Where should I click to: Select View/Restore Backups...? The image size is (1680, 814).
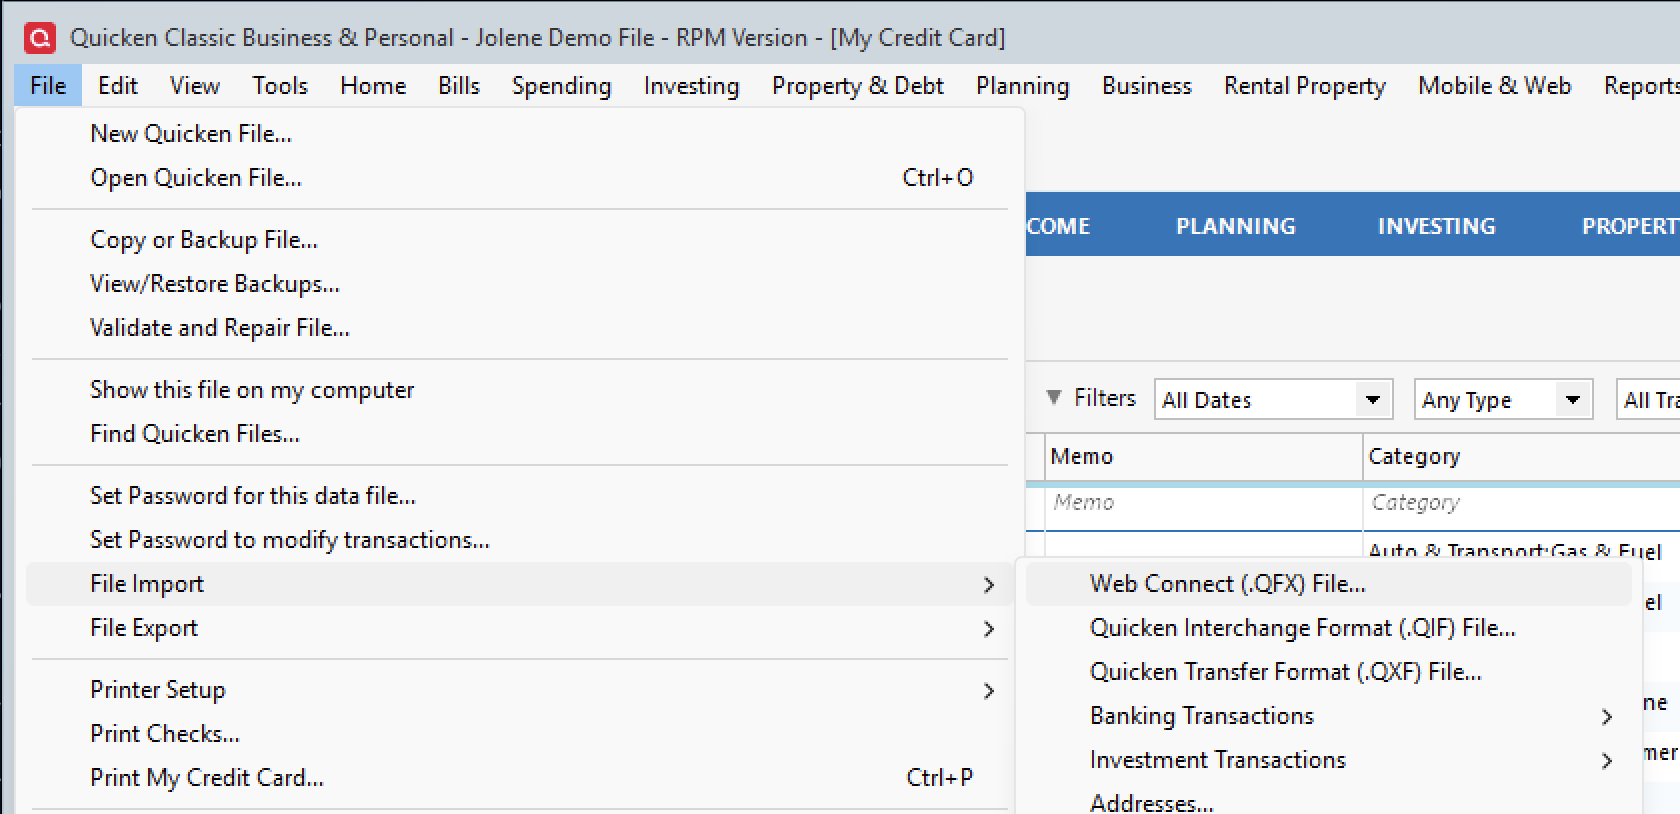520,284
